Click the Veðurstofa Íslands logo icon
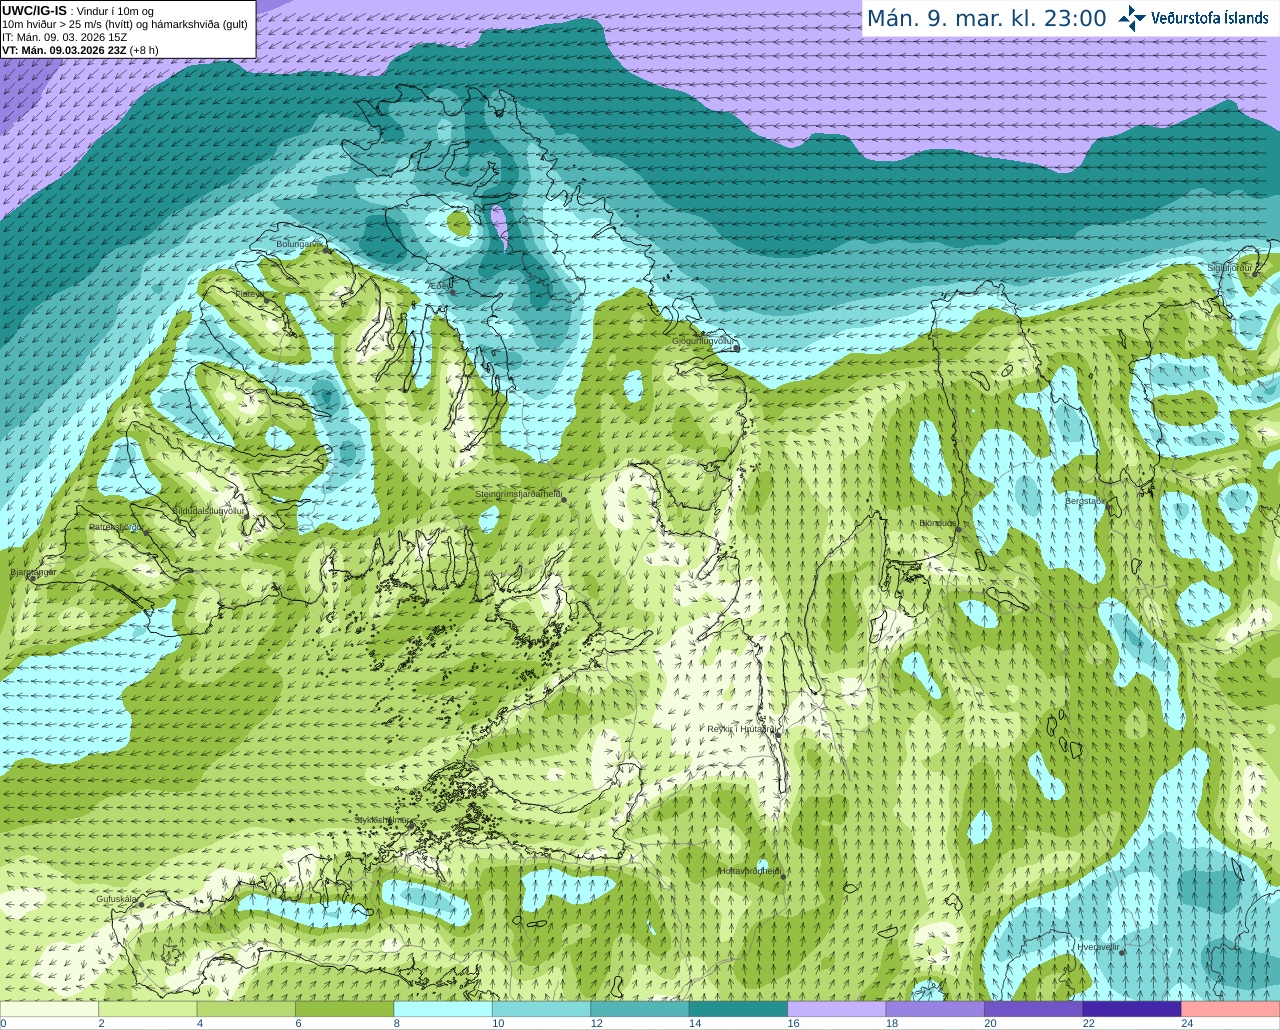This screenshot has width=1280, height=1030. (x=1132, y=18)
